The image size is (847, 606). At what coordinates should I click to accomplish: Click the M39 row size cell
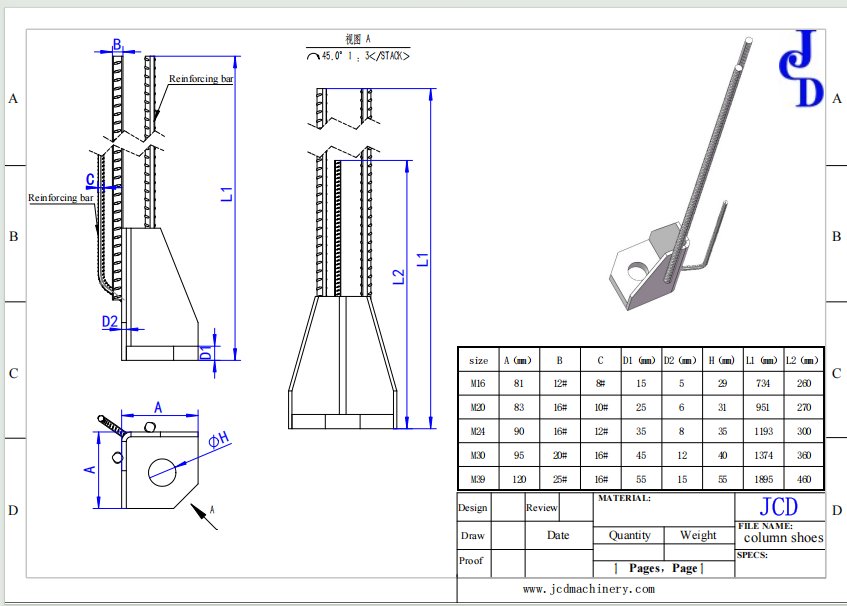(478, 478)
